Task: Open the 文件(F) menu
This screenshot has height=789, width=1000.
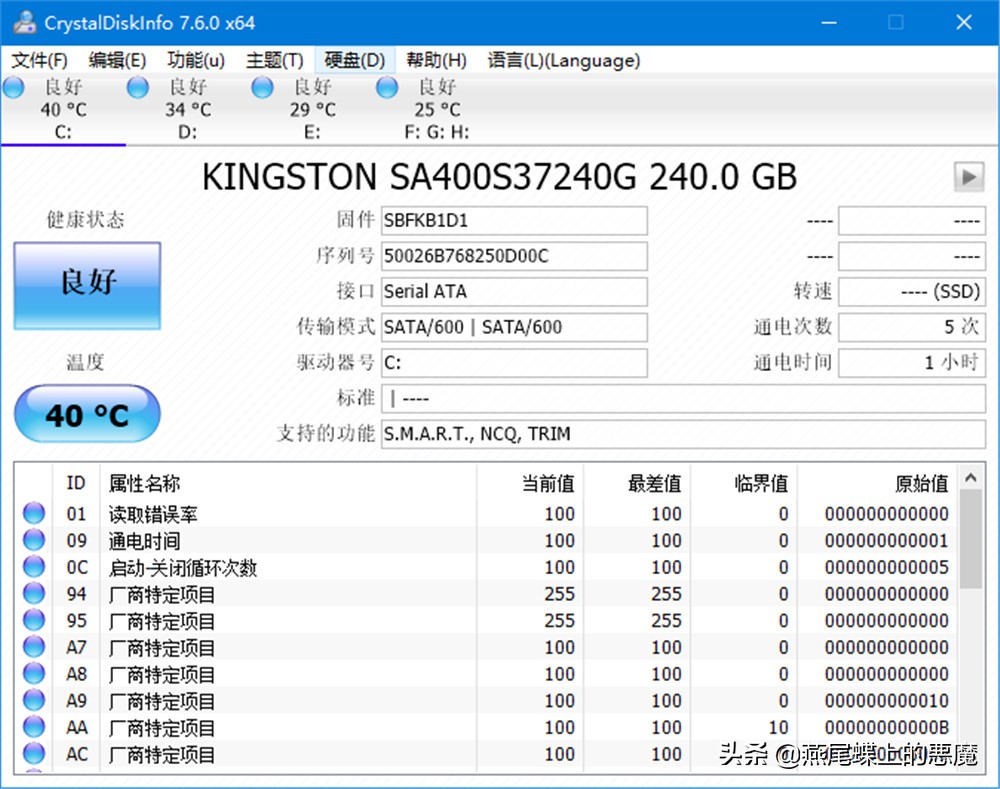Action: coord(39,60)
